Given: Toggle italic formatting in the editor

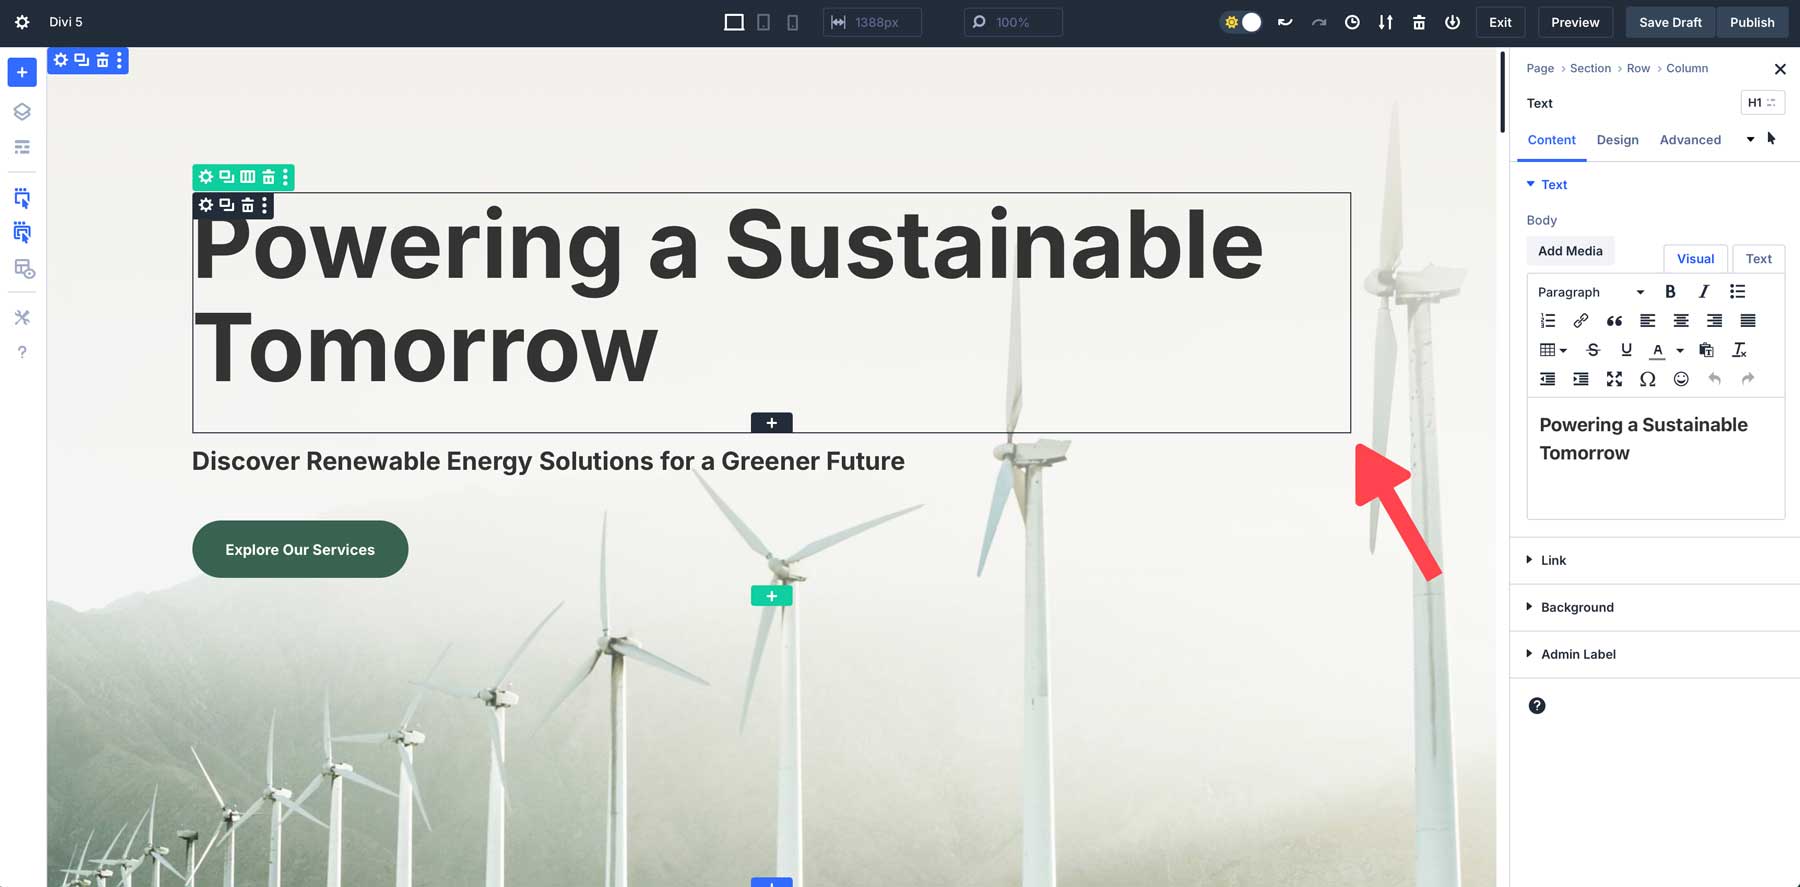Looking at the screenshot, I should click(x=1704, y=292).
